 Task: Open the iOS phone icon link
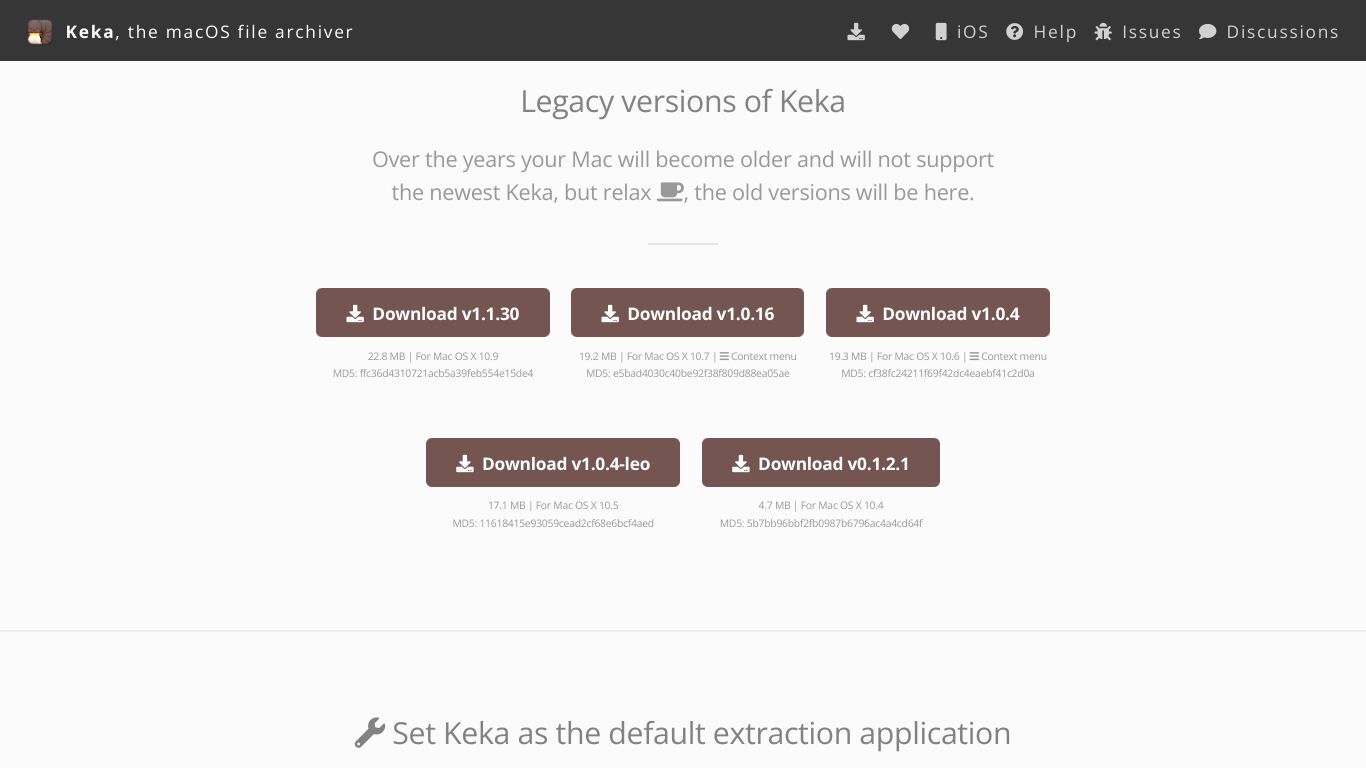click(x=941, y=32)
